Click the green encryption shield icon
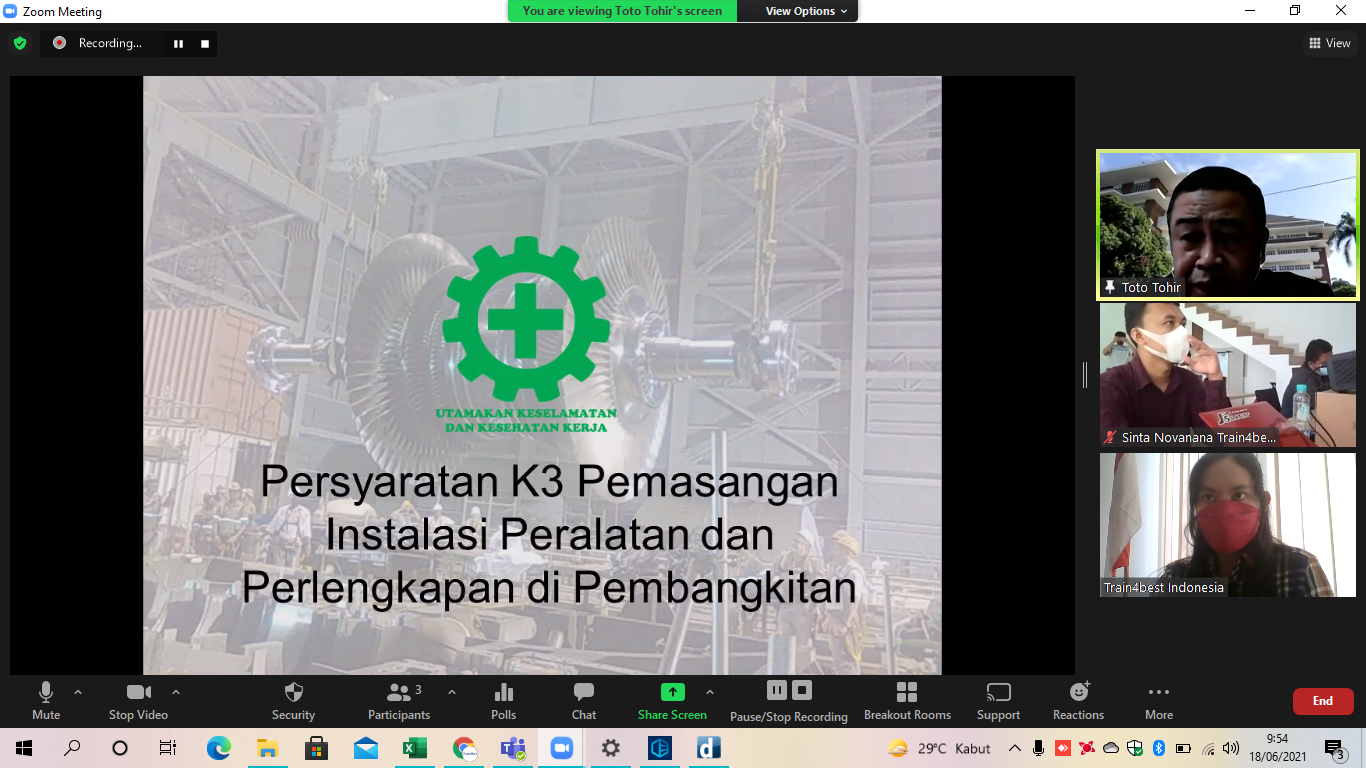The height and width of the screenshot is (768, 1366). coord(20,43)
